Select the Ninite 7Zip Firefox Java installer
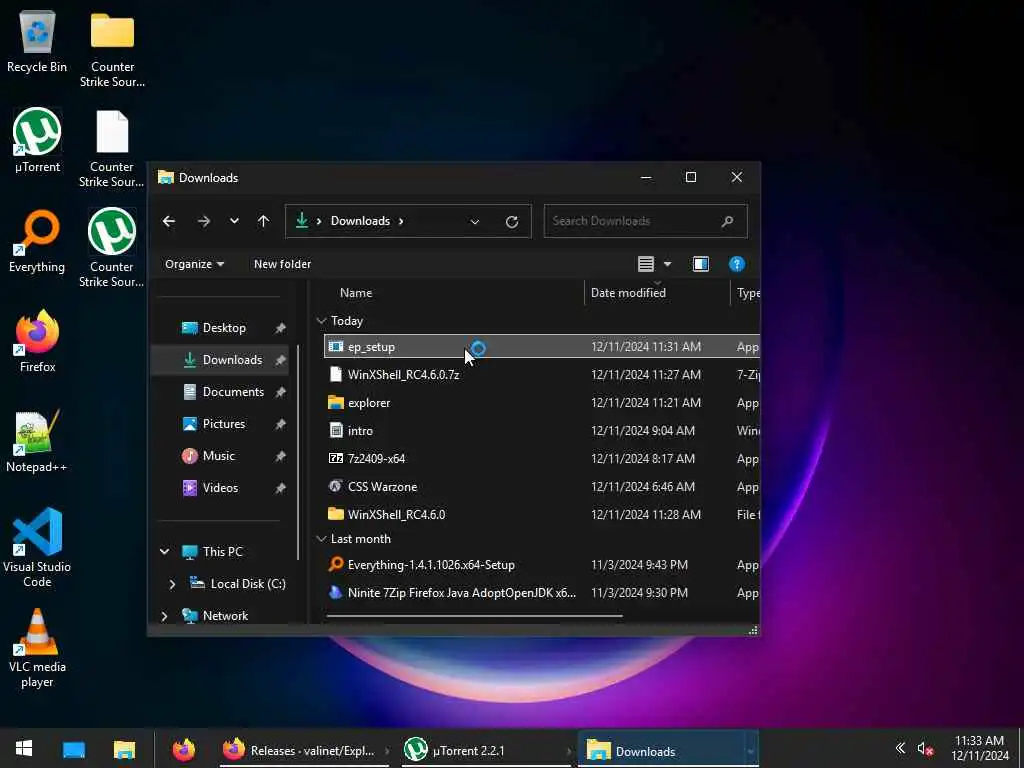 tap(541, 593)
